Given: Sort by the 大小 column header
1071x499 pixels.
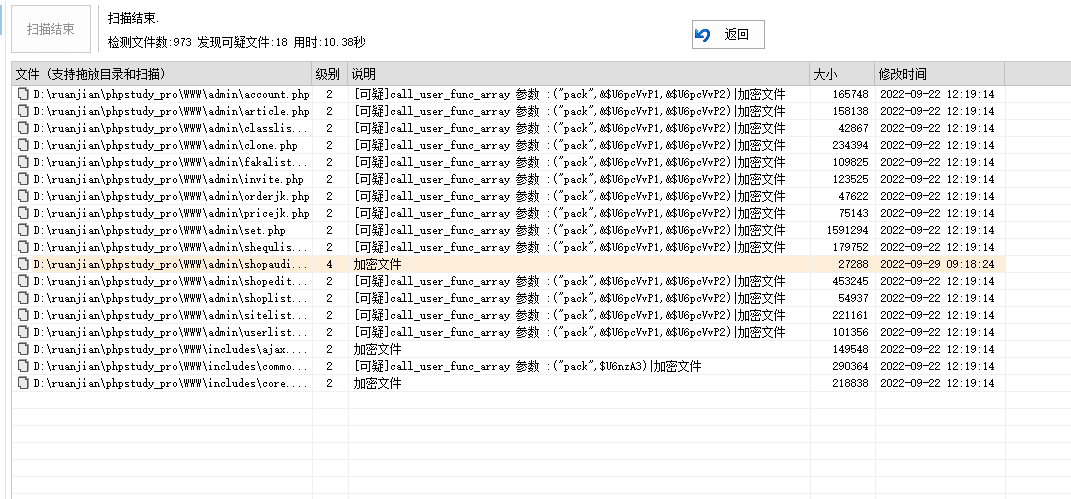Looking at the screenshot, I should point(842,74).
